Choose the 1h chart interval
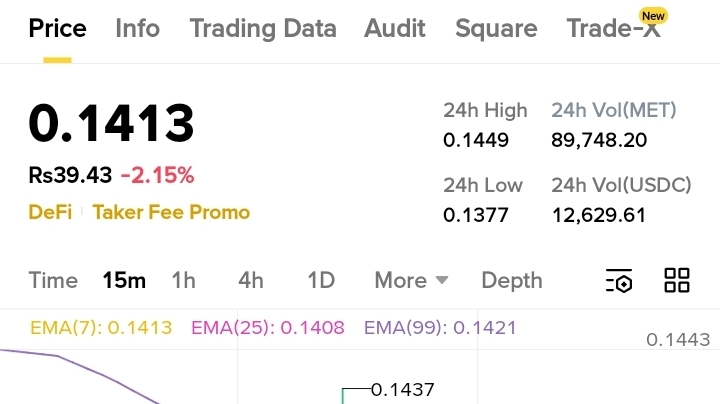This screenshot has height=404, width=720. tap(183, 281)
